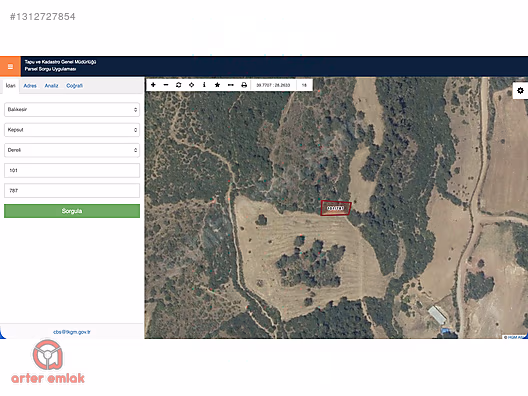This screenshot has width=528, height=396.
Task: Select the locate crosshair tool
Action: pos(191,85)
